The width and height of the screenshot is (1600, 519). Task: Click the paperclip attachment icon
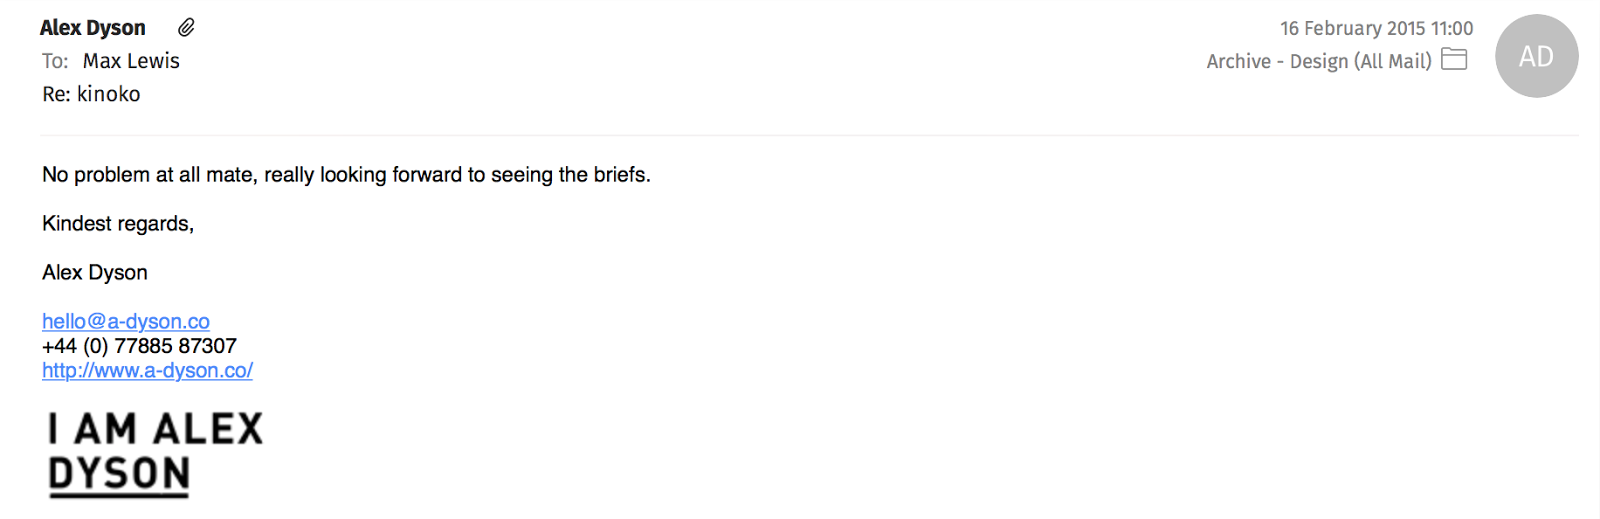[186, 28]
